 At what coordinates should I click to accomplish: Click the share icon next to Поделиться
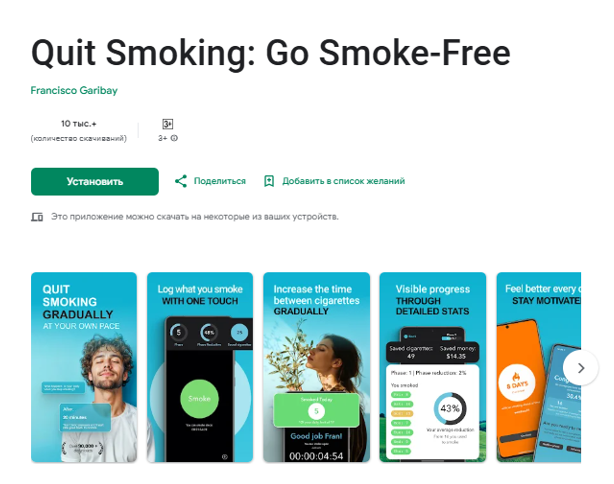[x=181, y=181]
